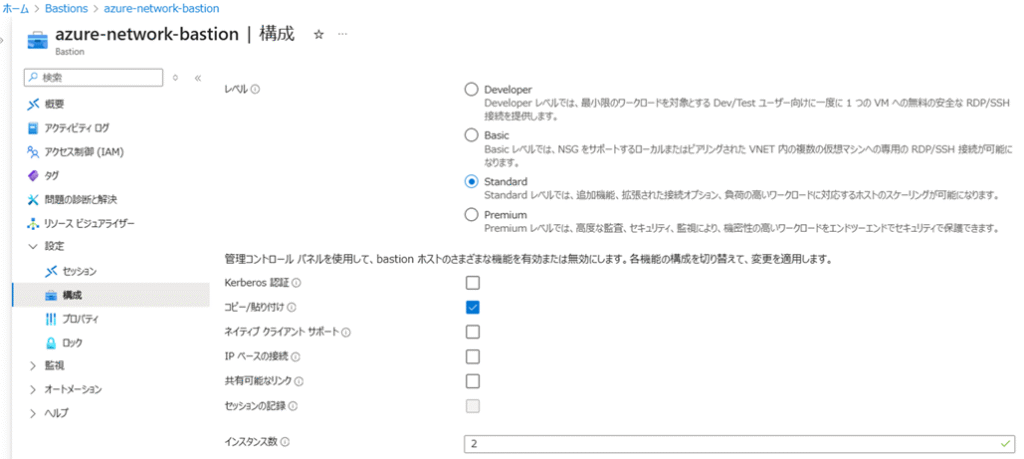This screenshot has height=459, width=1024.
Task: Enable the ネイティブ クライアント サポート checkbox
Action: click(x=473, y=332)
